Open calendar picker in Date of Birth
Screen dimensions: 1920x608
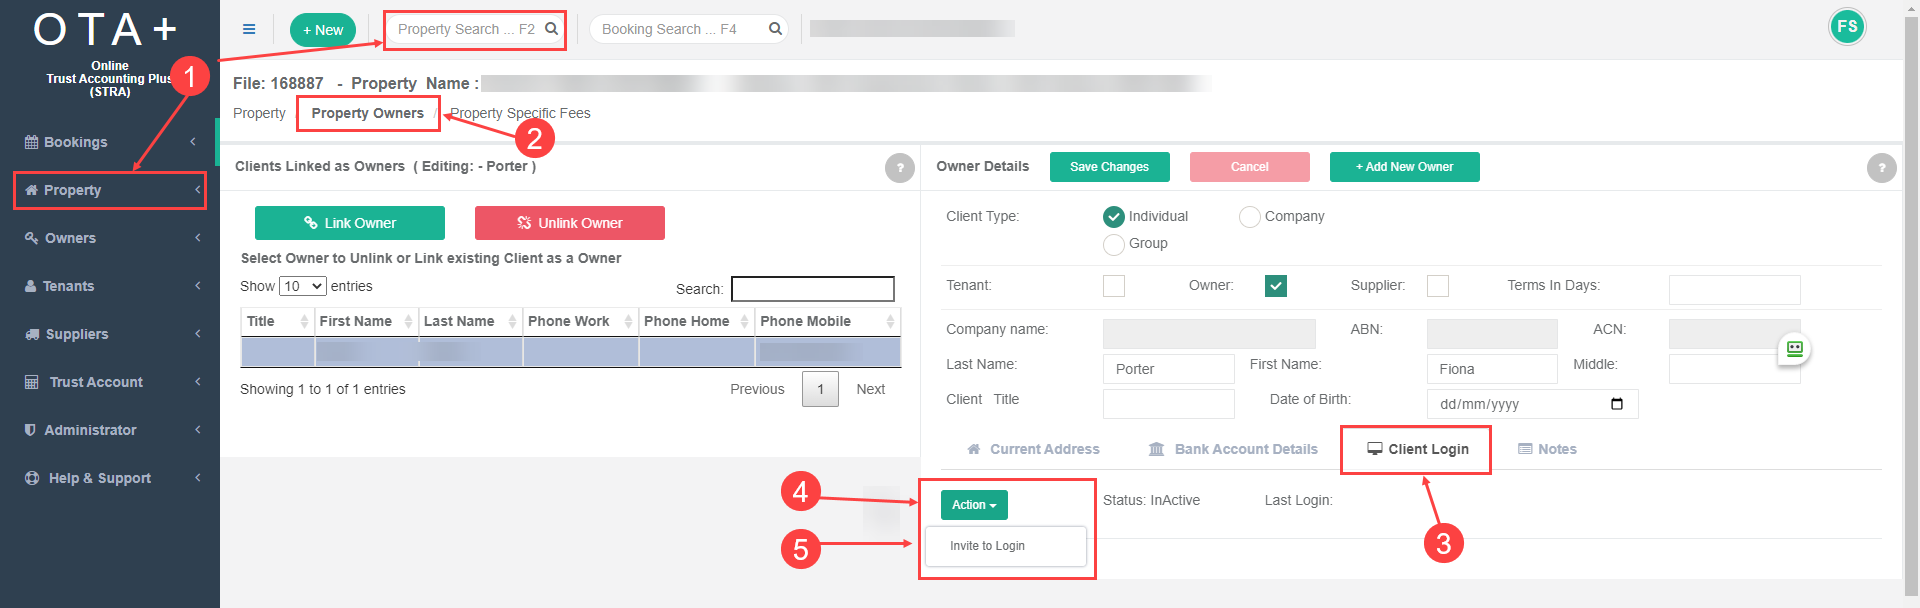pos(1617,404)
